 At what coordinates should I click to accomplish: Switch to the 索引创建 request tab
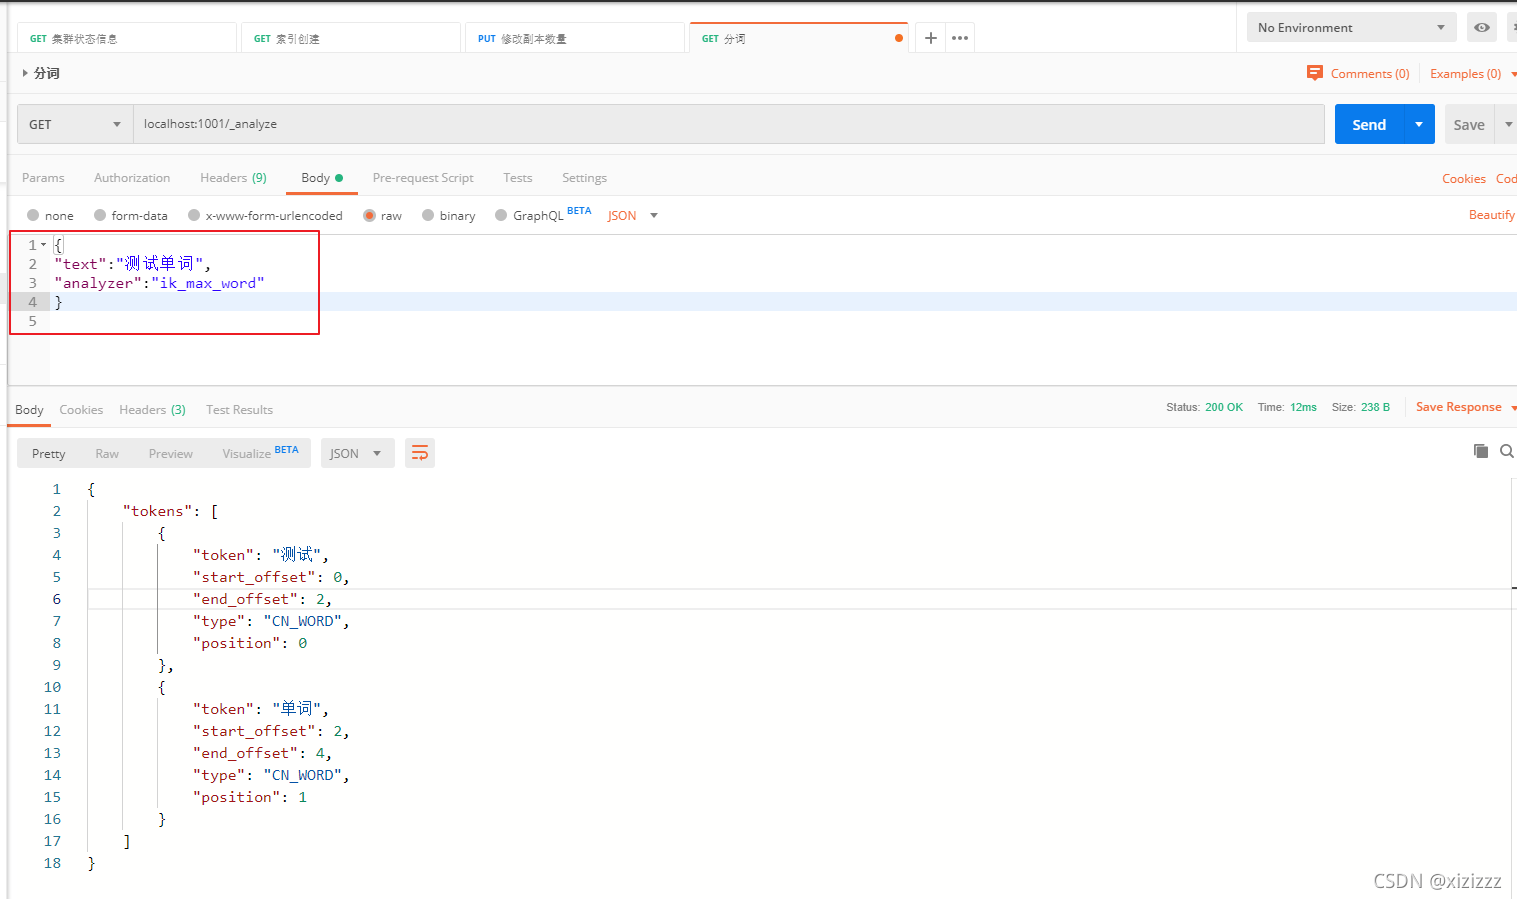(x=351, y=38)
